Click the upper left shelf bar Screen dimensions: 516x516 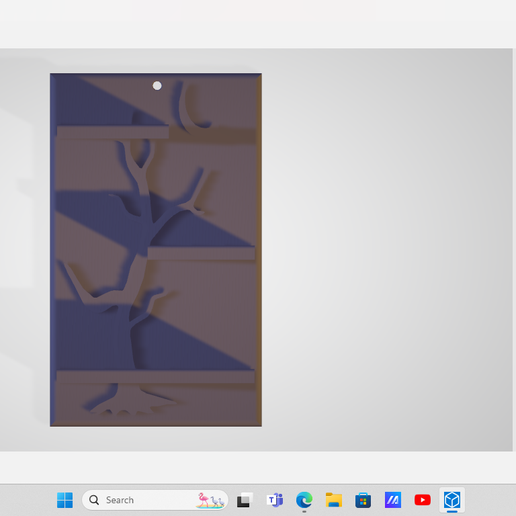[x=113, y=132]
